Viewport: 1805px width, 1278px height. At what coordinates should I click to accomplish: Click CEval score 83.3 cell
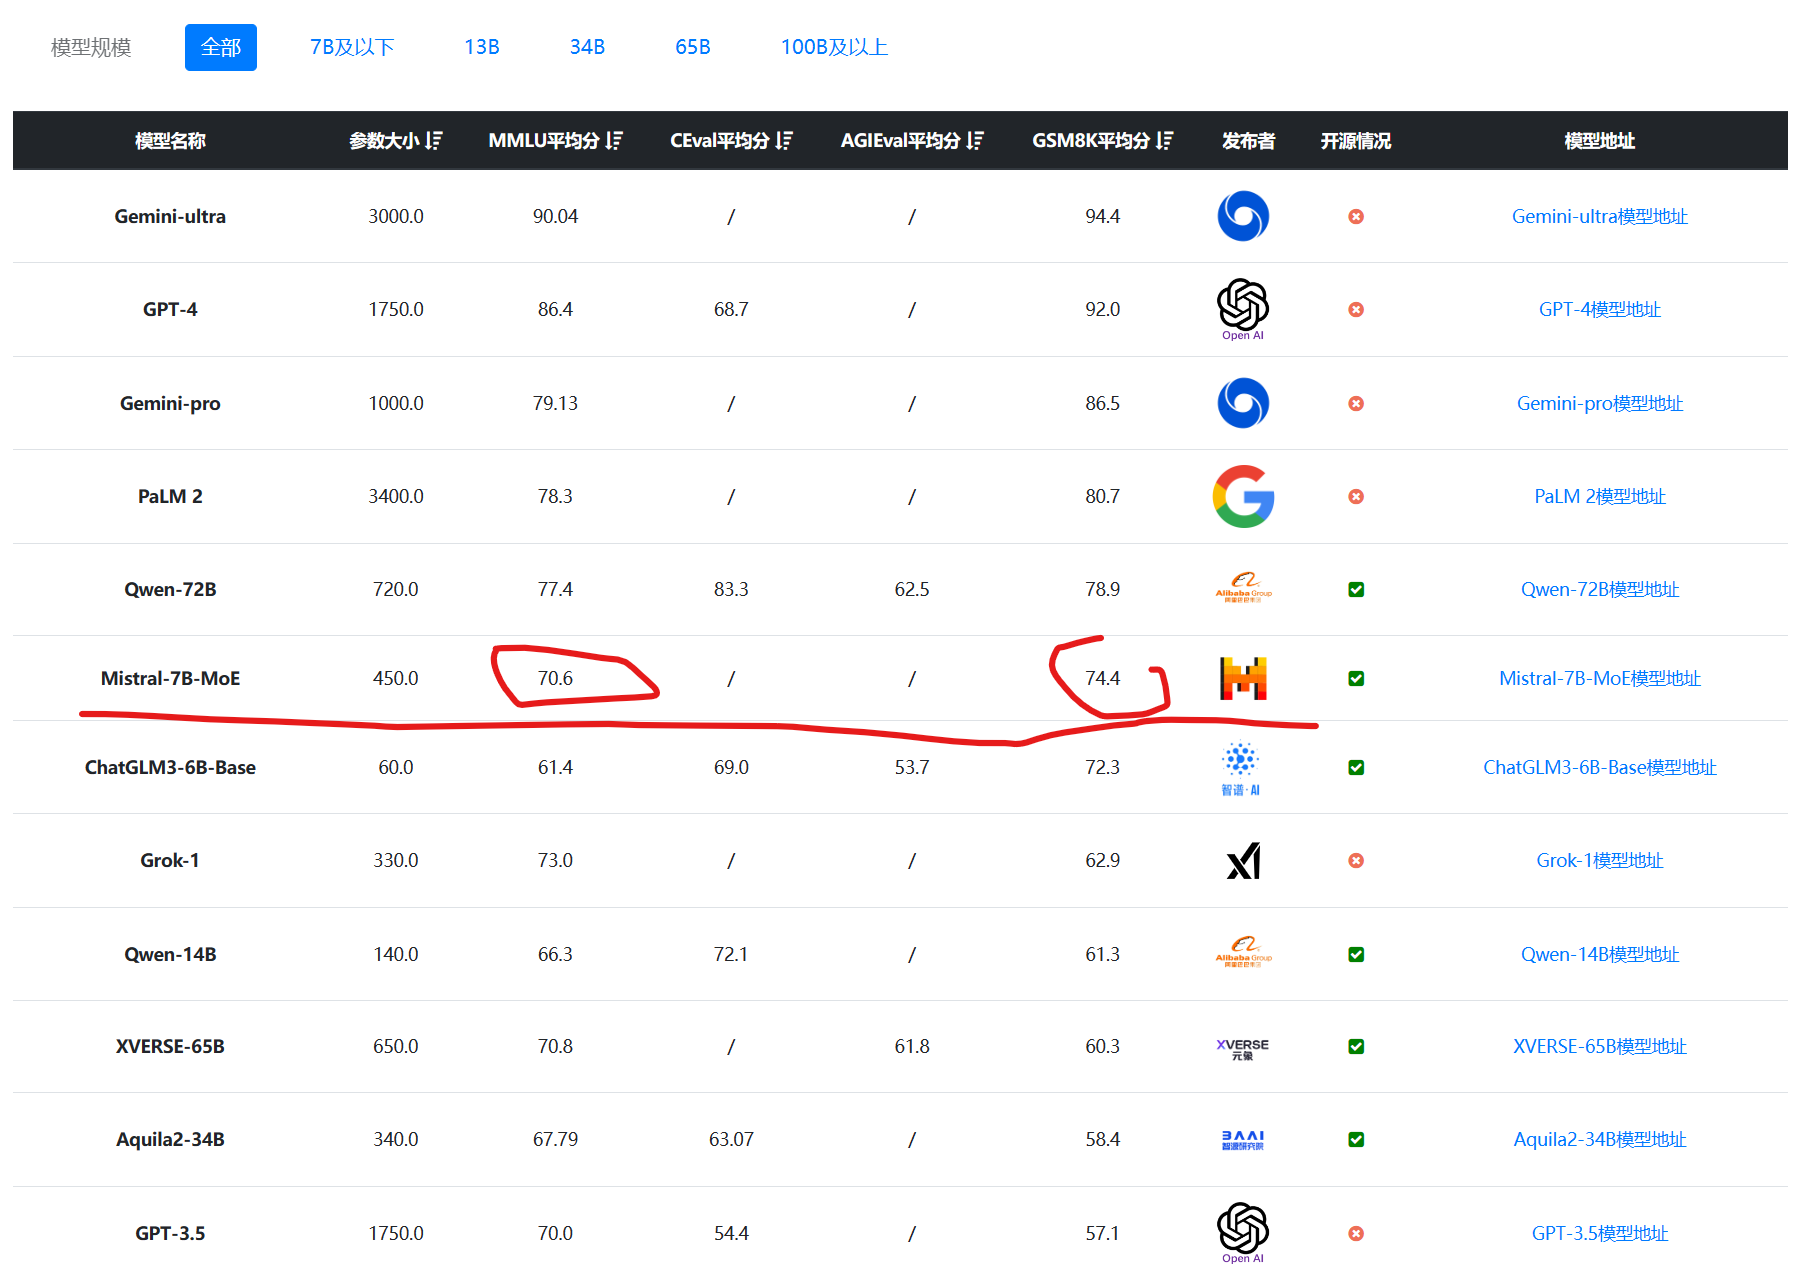pyautogui.click(x=731, y=589)
